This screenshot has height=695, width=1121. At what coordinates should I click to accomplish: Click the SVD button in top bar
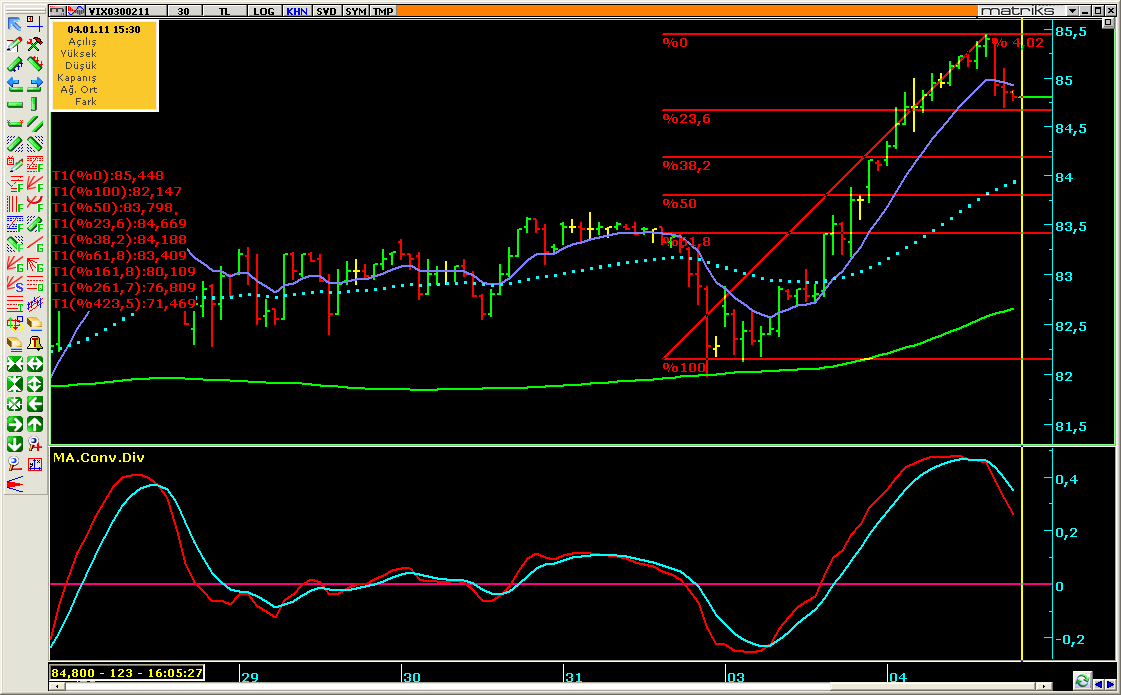pyautogui.click(x=326, y=11)
